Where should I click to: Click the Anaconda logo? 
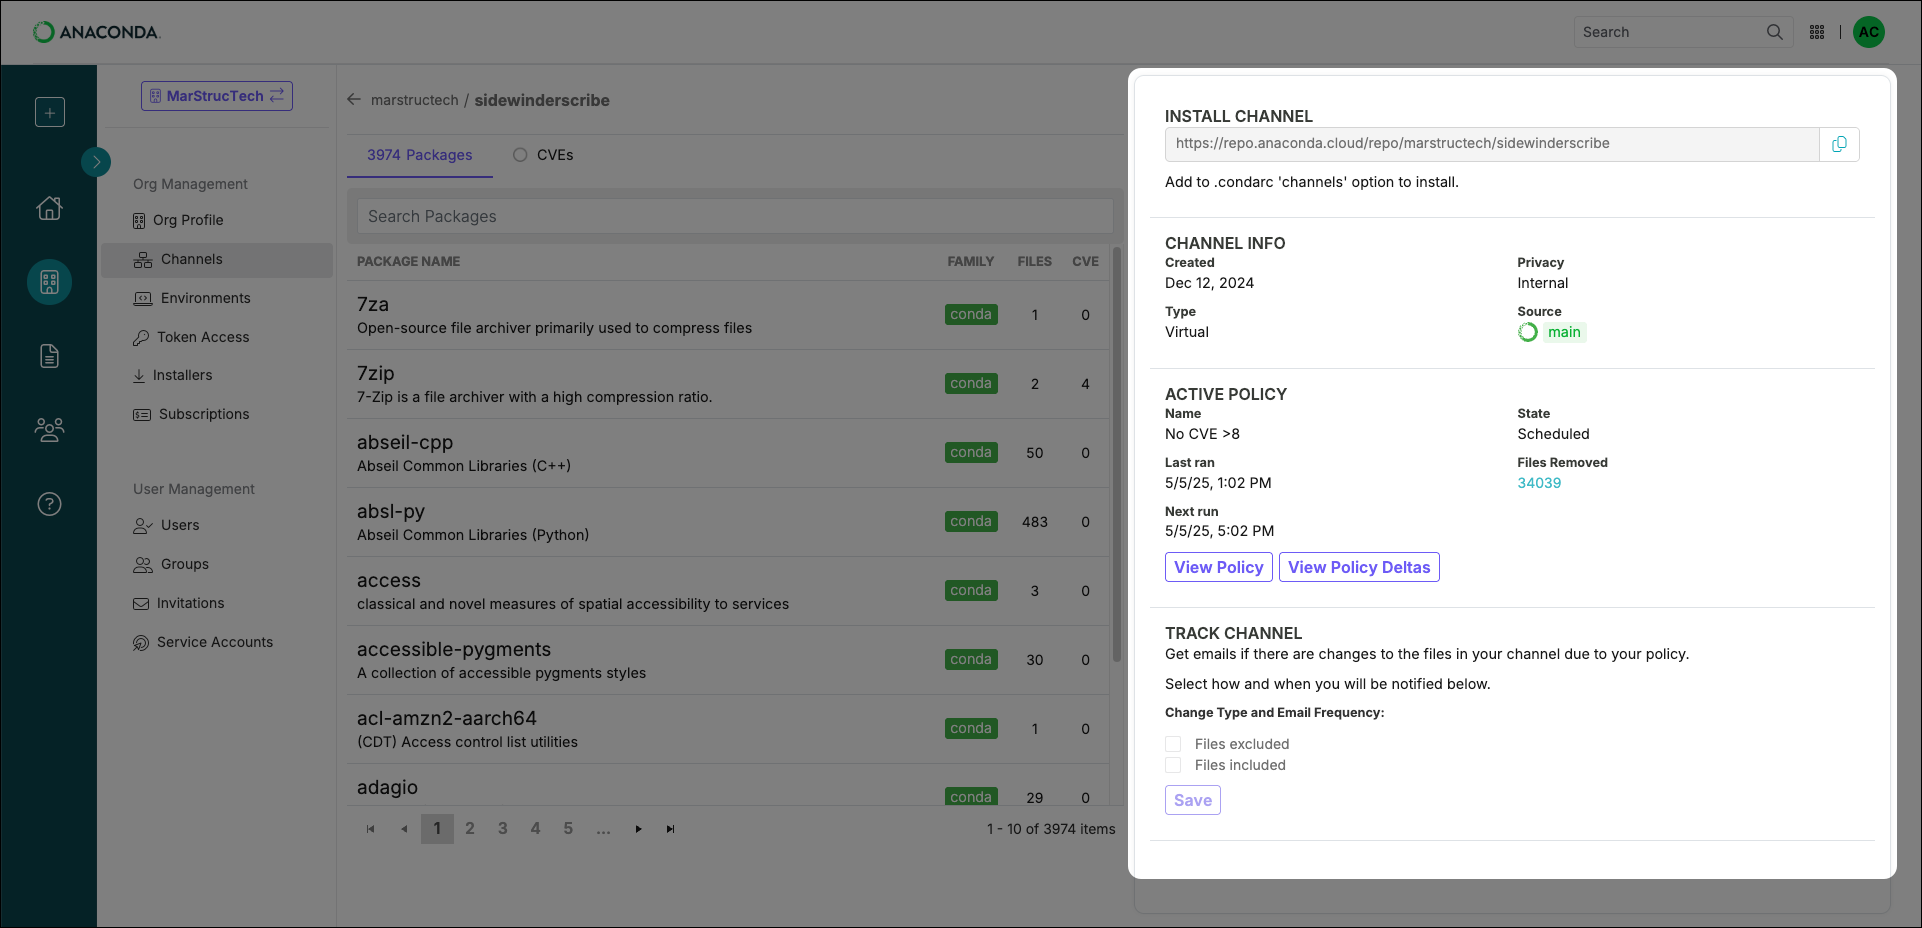96,32
